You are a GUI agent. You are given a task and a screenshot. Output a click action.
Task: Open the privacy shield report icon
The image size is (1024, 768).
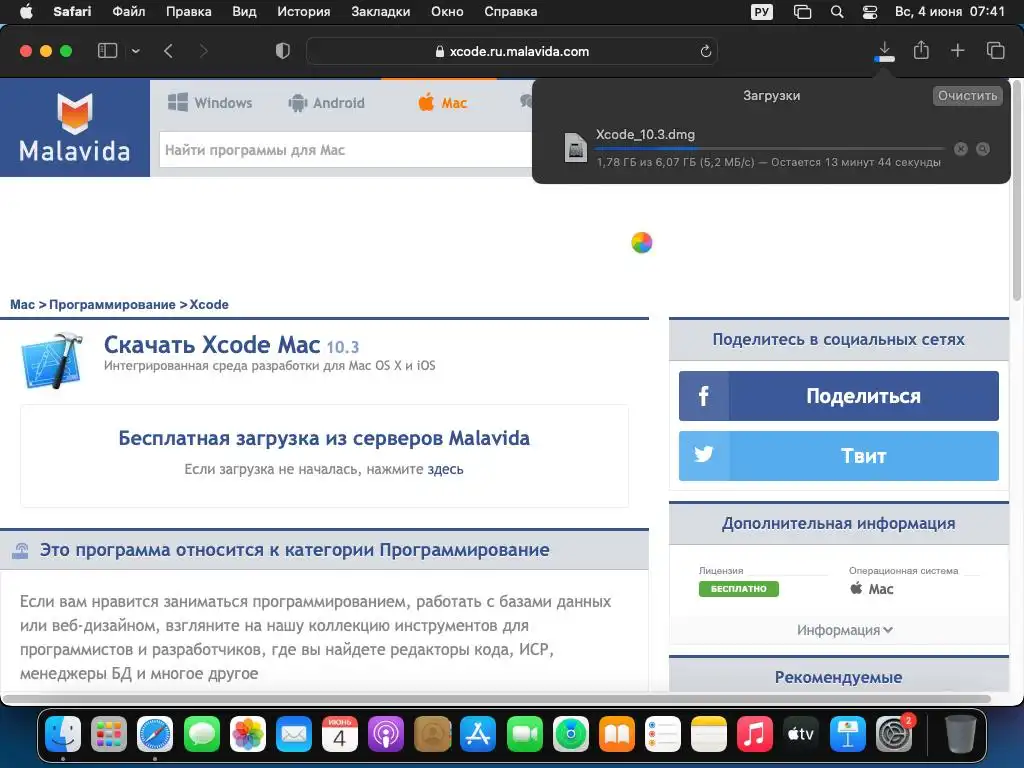(x=283, y=51)
